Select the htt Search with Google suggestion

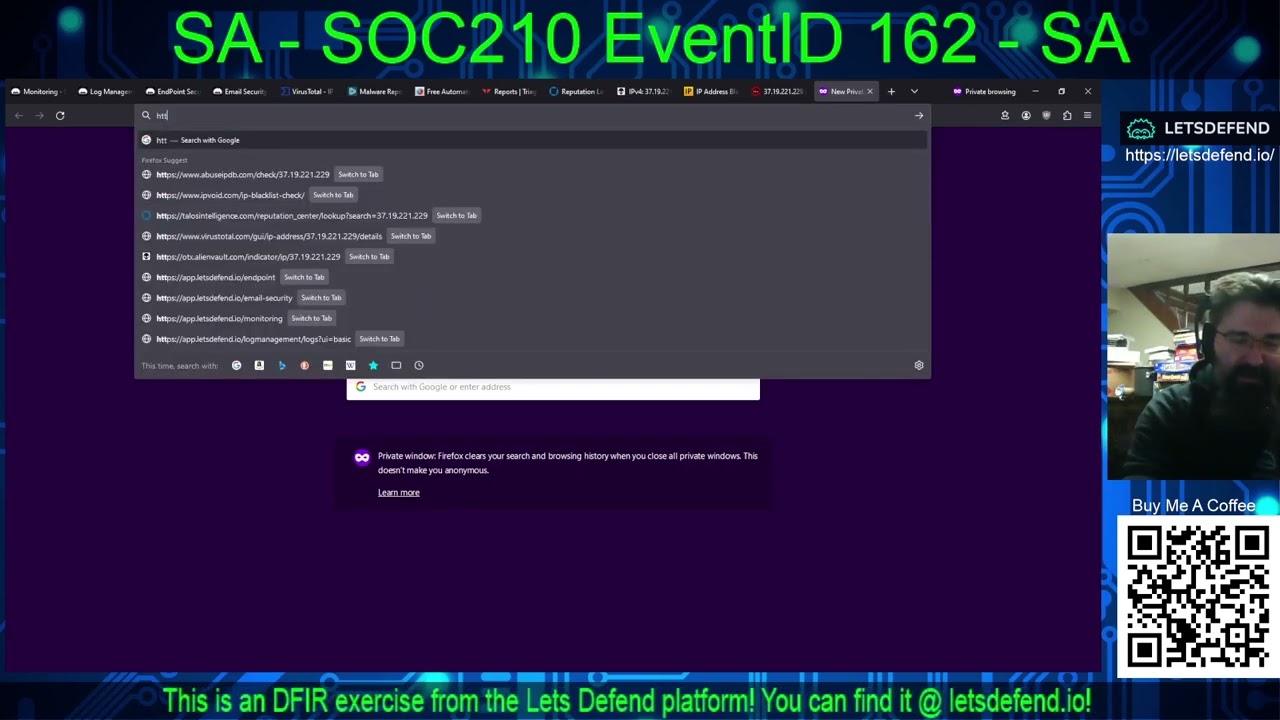pos(532,140)
